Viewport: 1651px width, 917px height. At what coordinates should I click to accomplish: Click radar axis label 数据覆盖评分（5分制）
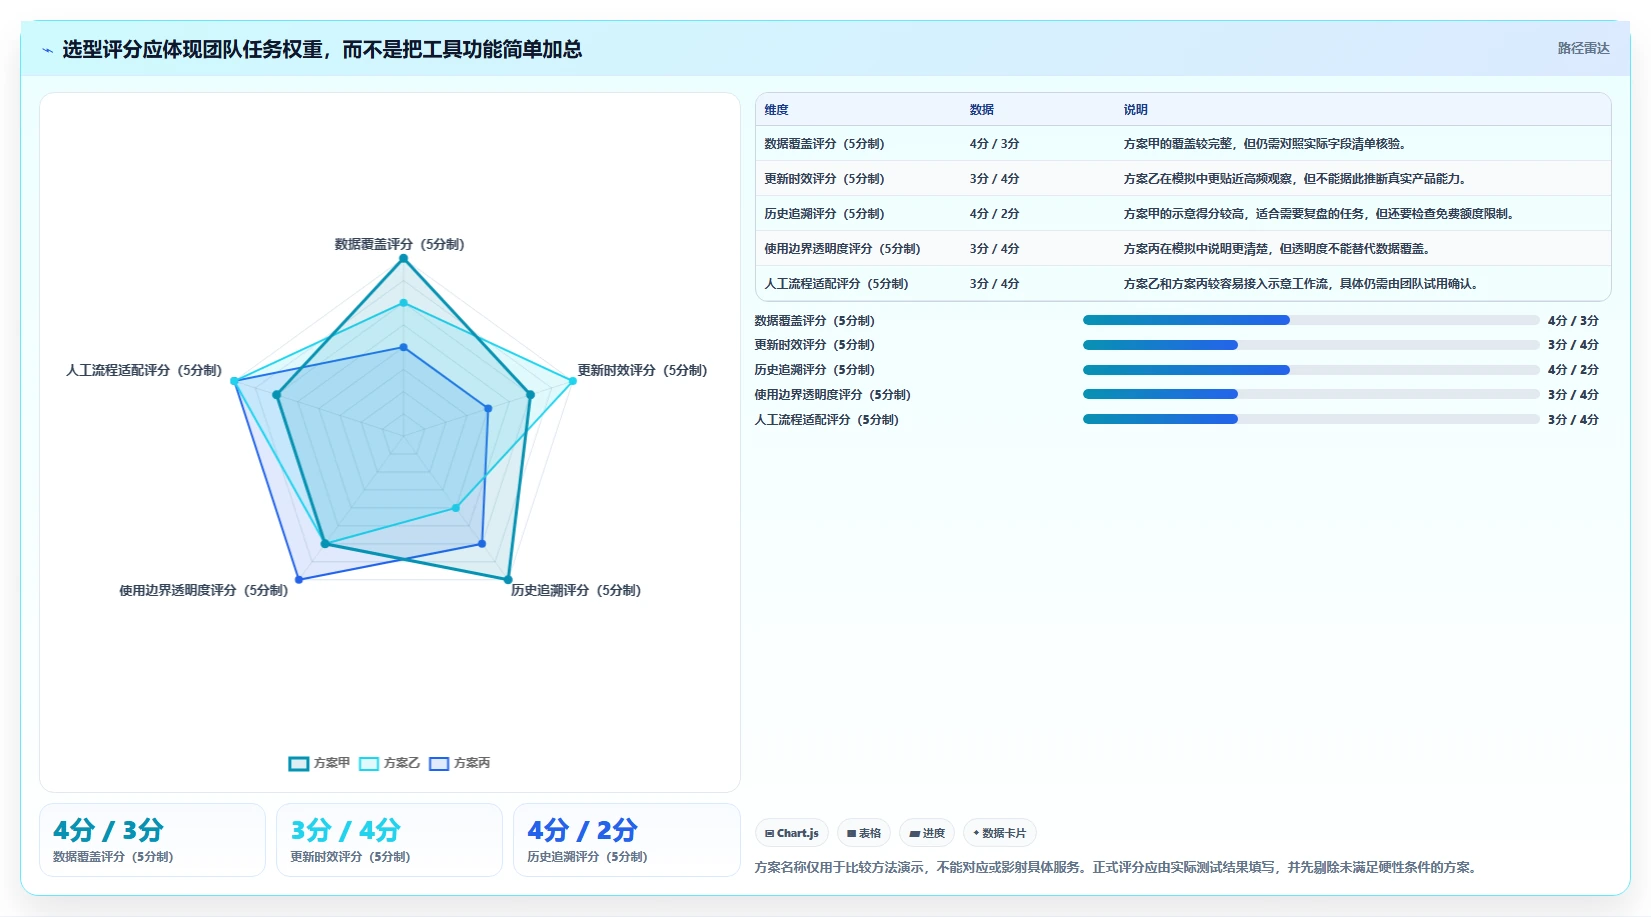[399, 244]
